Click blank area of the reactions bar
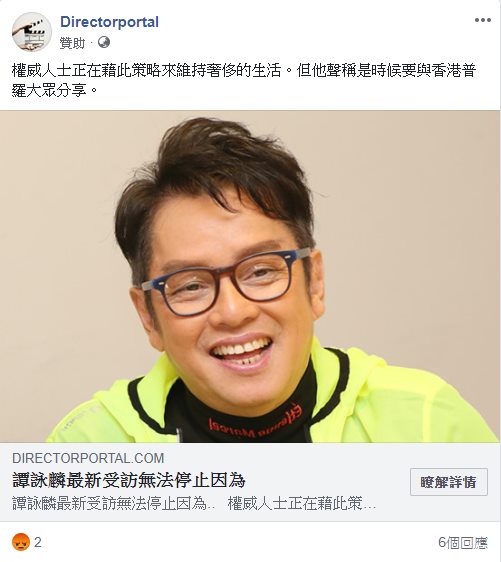This screenshot has width=501, height=562. tap(237, 542)
